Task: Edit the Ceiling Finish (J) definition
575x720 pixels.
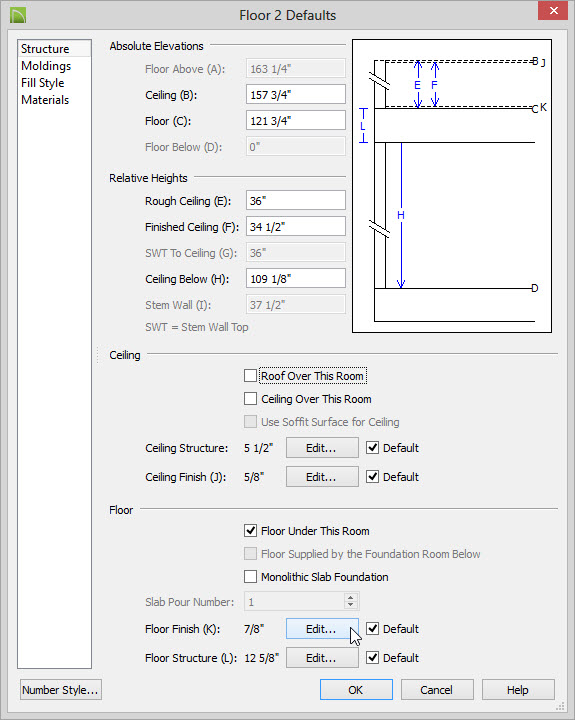Action: tap(322, 477)
